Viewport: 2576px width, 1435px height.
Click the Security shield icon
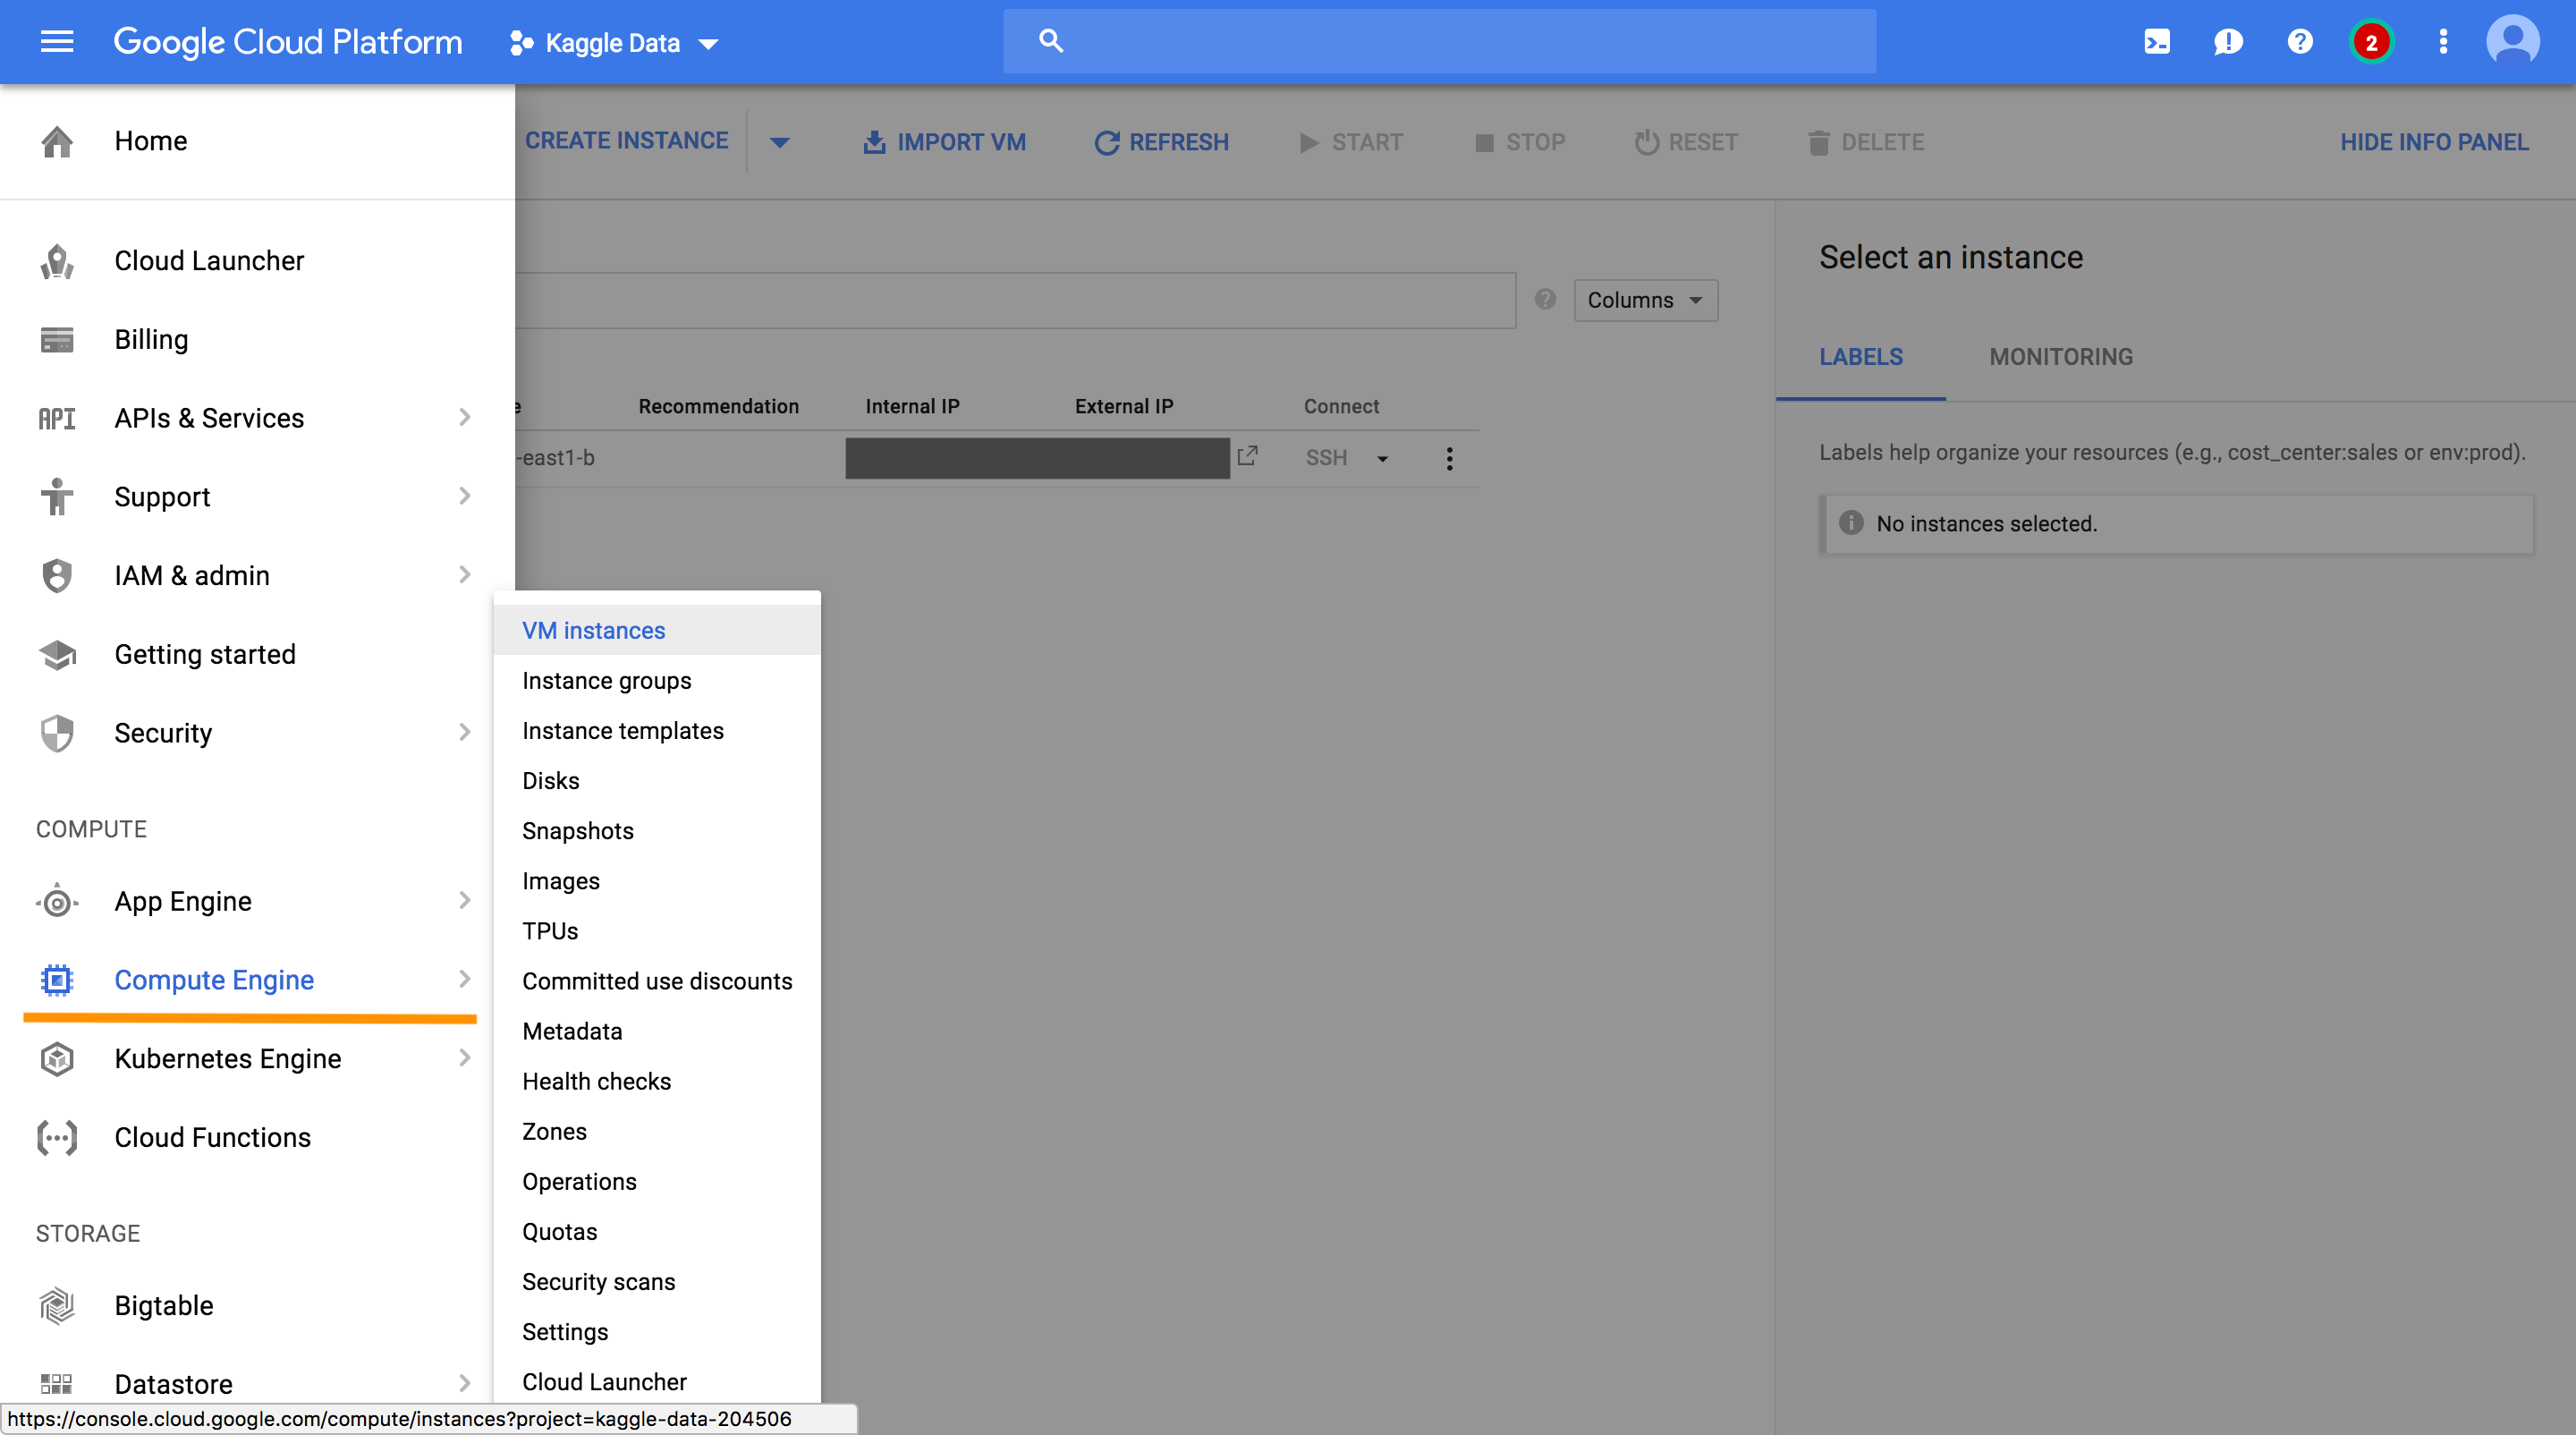(x=57, y=733)
